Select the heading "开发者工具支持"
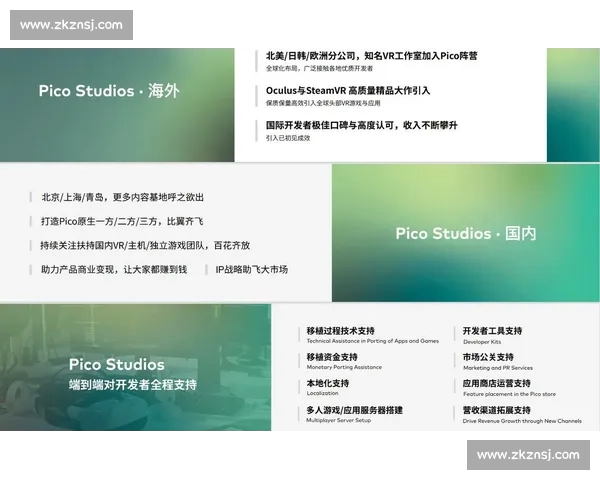600x480 pixels. [x=492, y=331]
